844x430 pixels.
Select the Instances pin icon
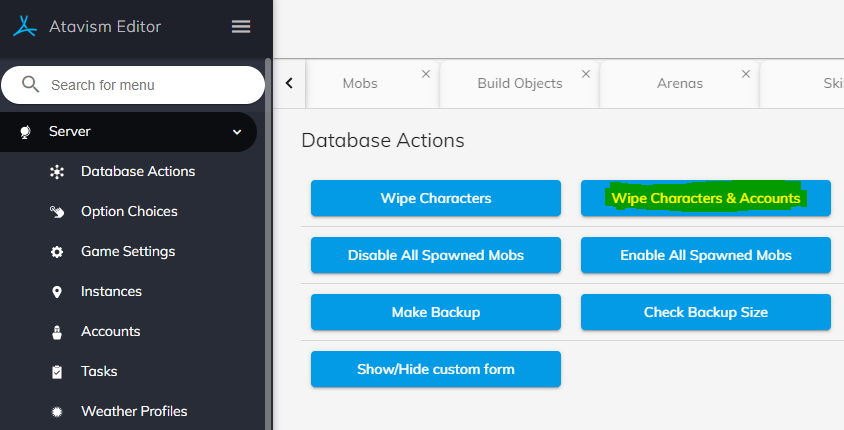pos(57,292)
